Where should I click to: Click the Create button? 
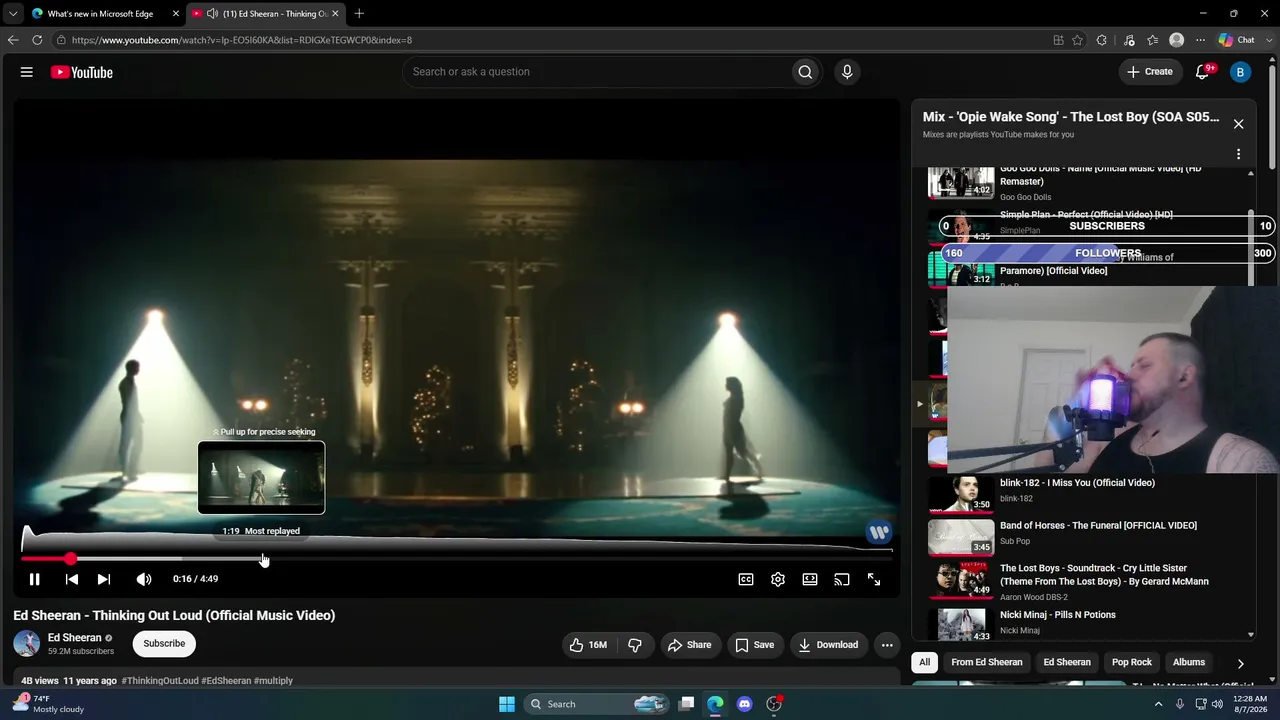(1150, 72)
